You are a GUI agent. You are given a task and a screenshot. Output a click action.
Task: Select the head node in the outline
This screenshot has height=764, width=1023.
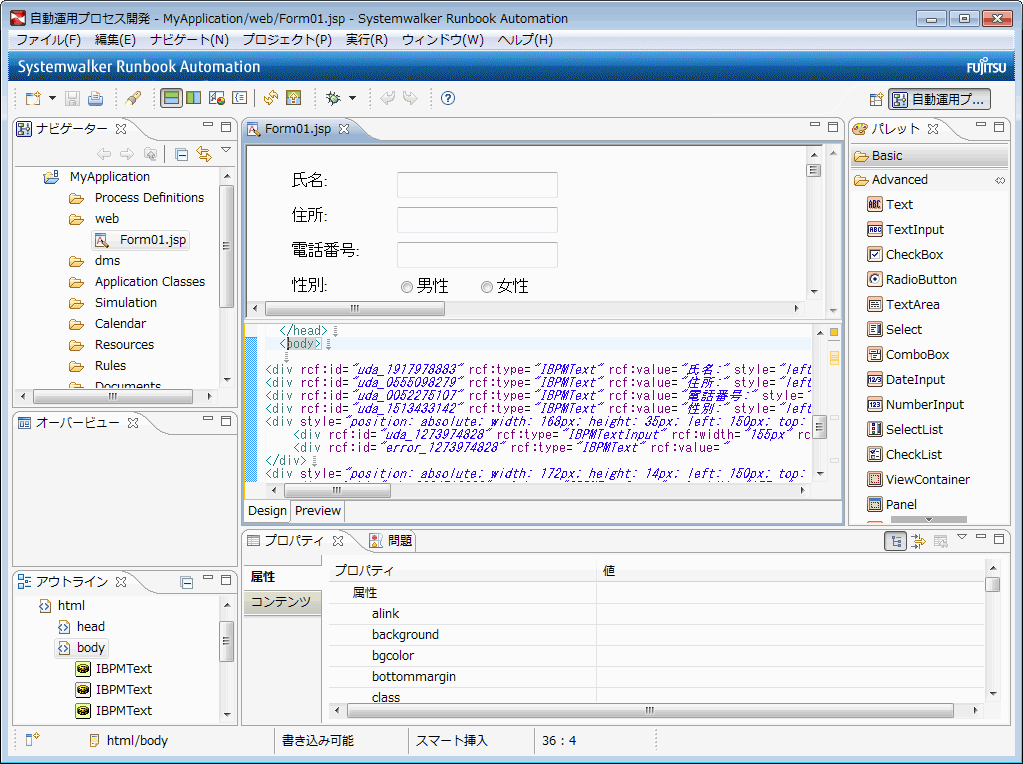(x=82, y=627)
